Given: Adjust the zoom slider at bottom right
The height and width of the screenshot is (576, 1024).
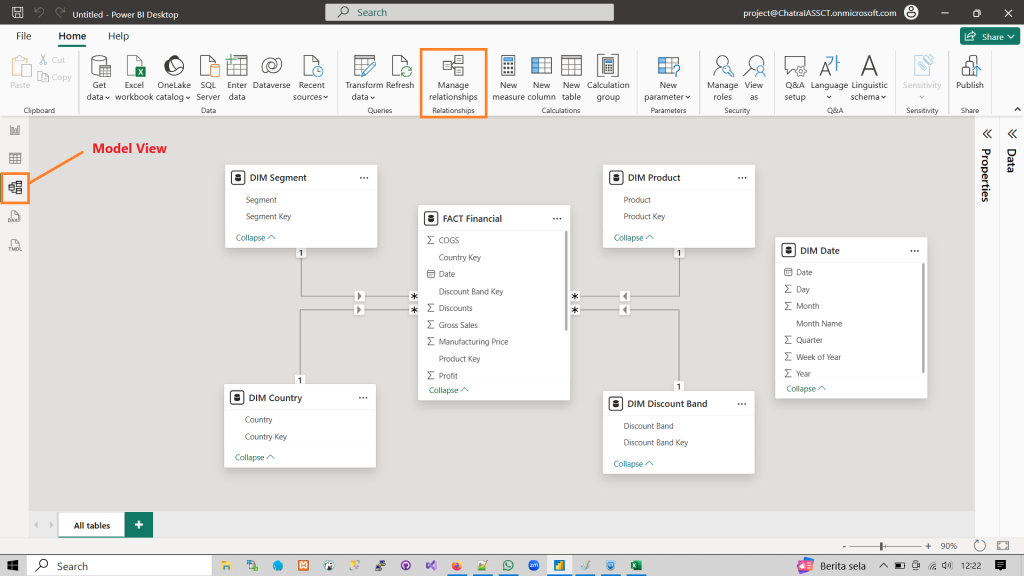Looking at the screenshot, I should click(881, 546).
